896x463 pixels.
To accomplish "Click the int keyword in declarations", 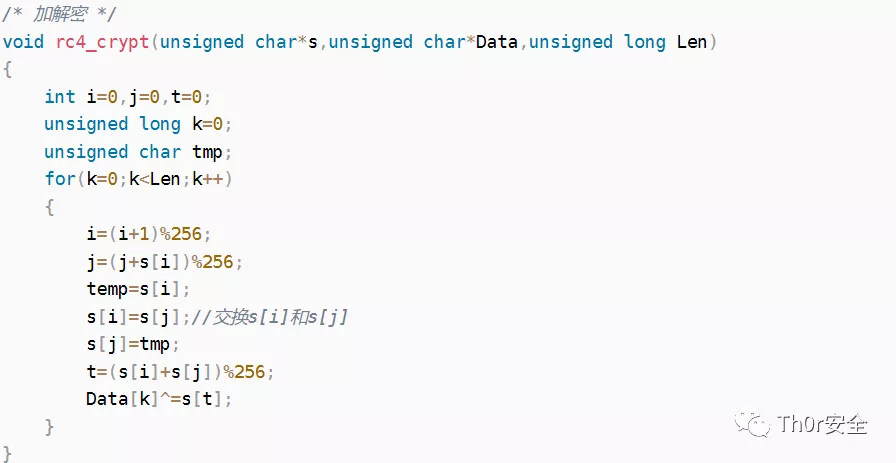I will pyautogui.click(x=60, y=97).
